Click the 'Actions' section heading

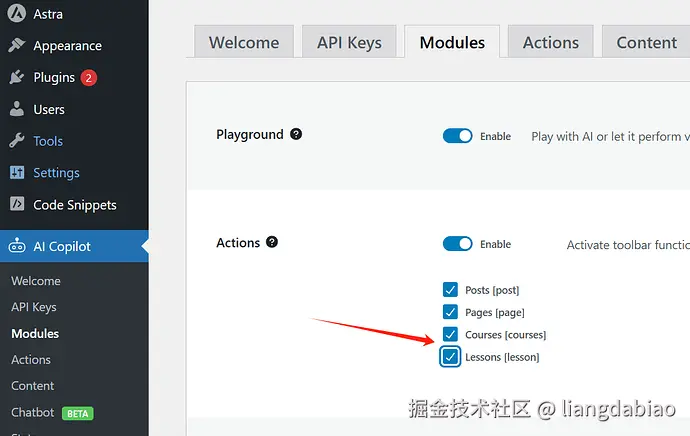pos(238,242)
